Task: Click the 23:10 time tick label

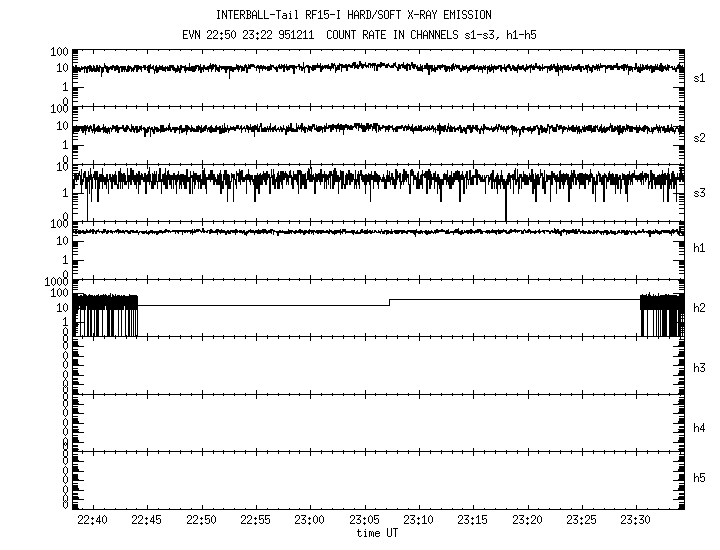Action: (x=418, y=521)
